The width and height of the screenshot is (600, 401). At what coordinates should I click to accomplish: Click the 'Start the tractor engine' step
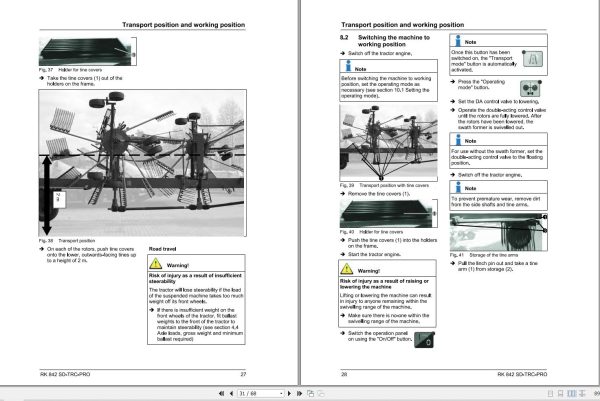374,254
